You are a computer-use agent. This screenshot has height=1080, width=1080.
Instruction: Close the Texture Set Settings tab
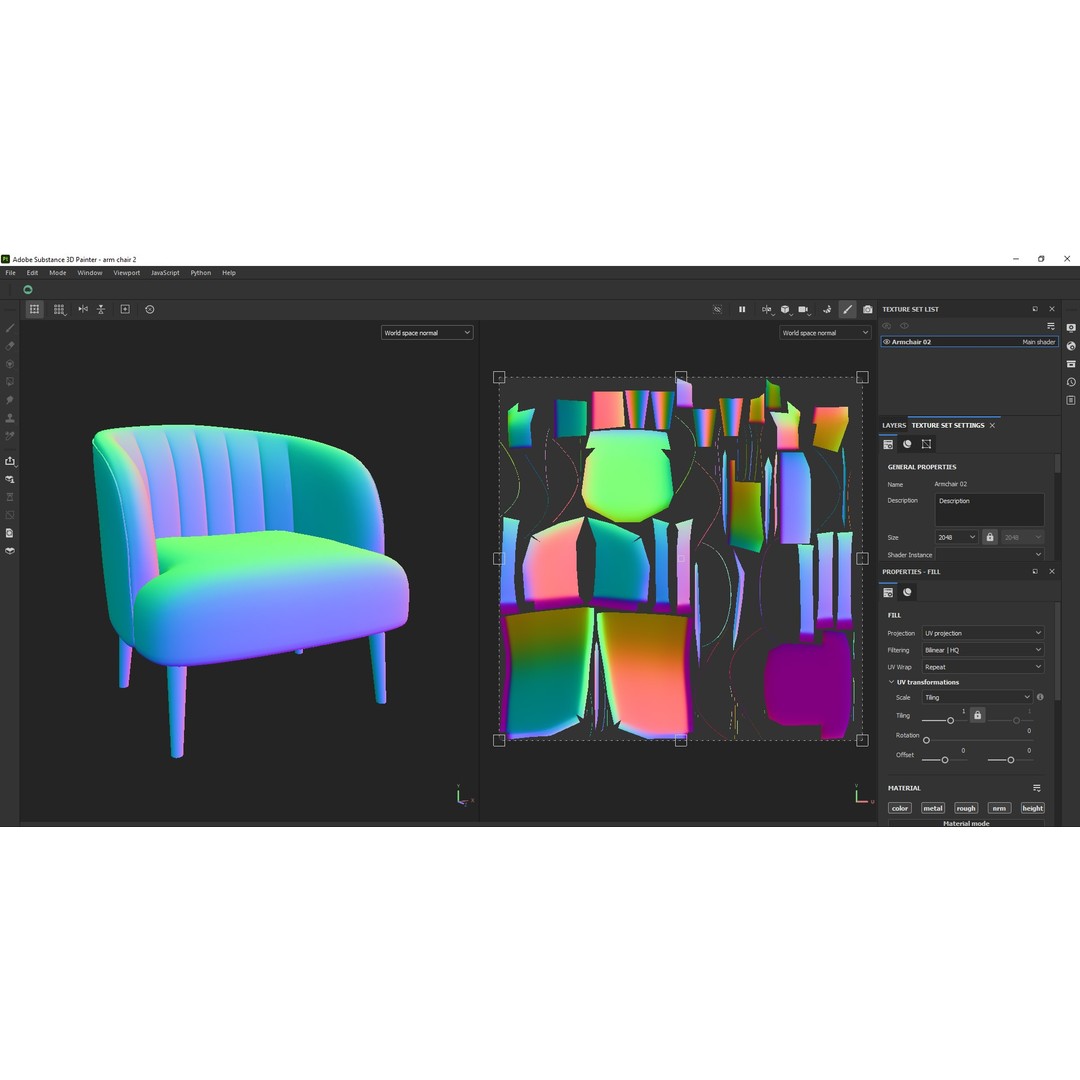[993, 425]
